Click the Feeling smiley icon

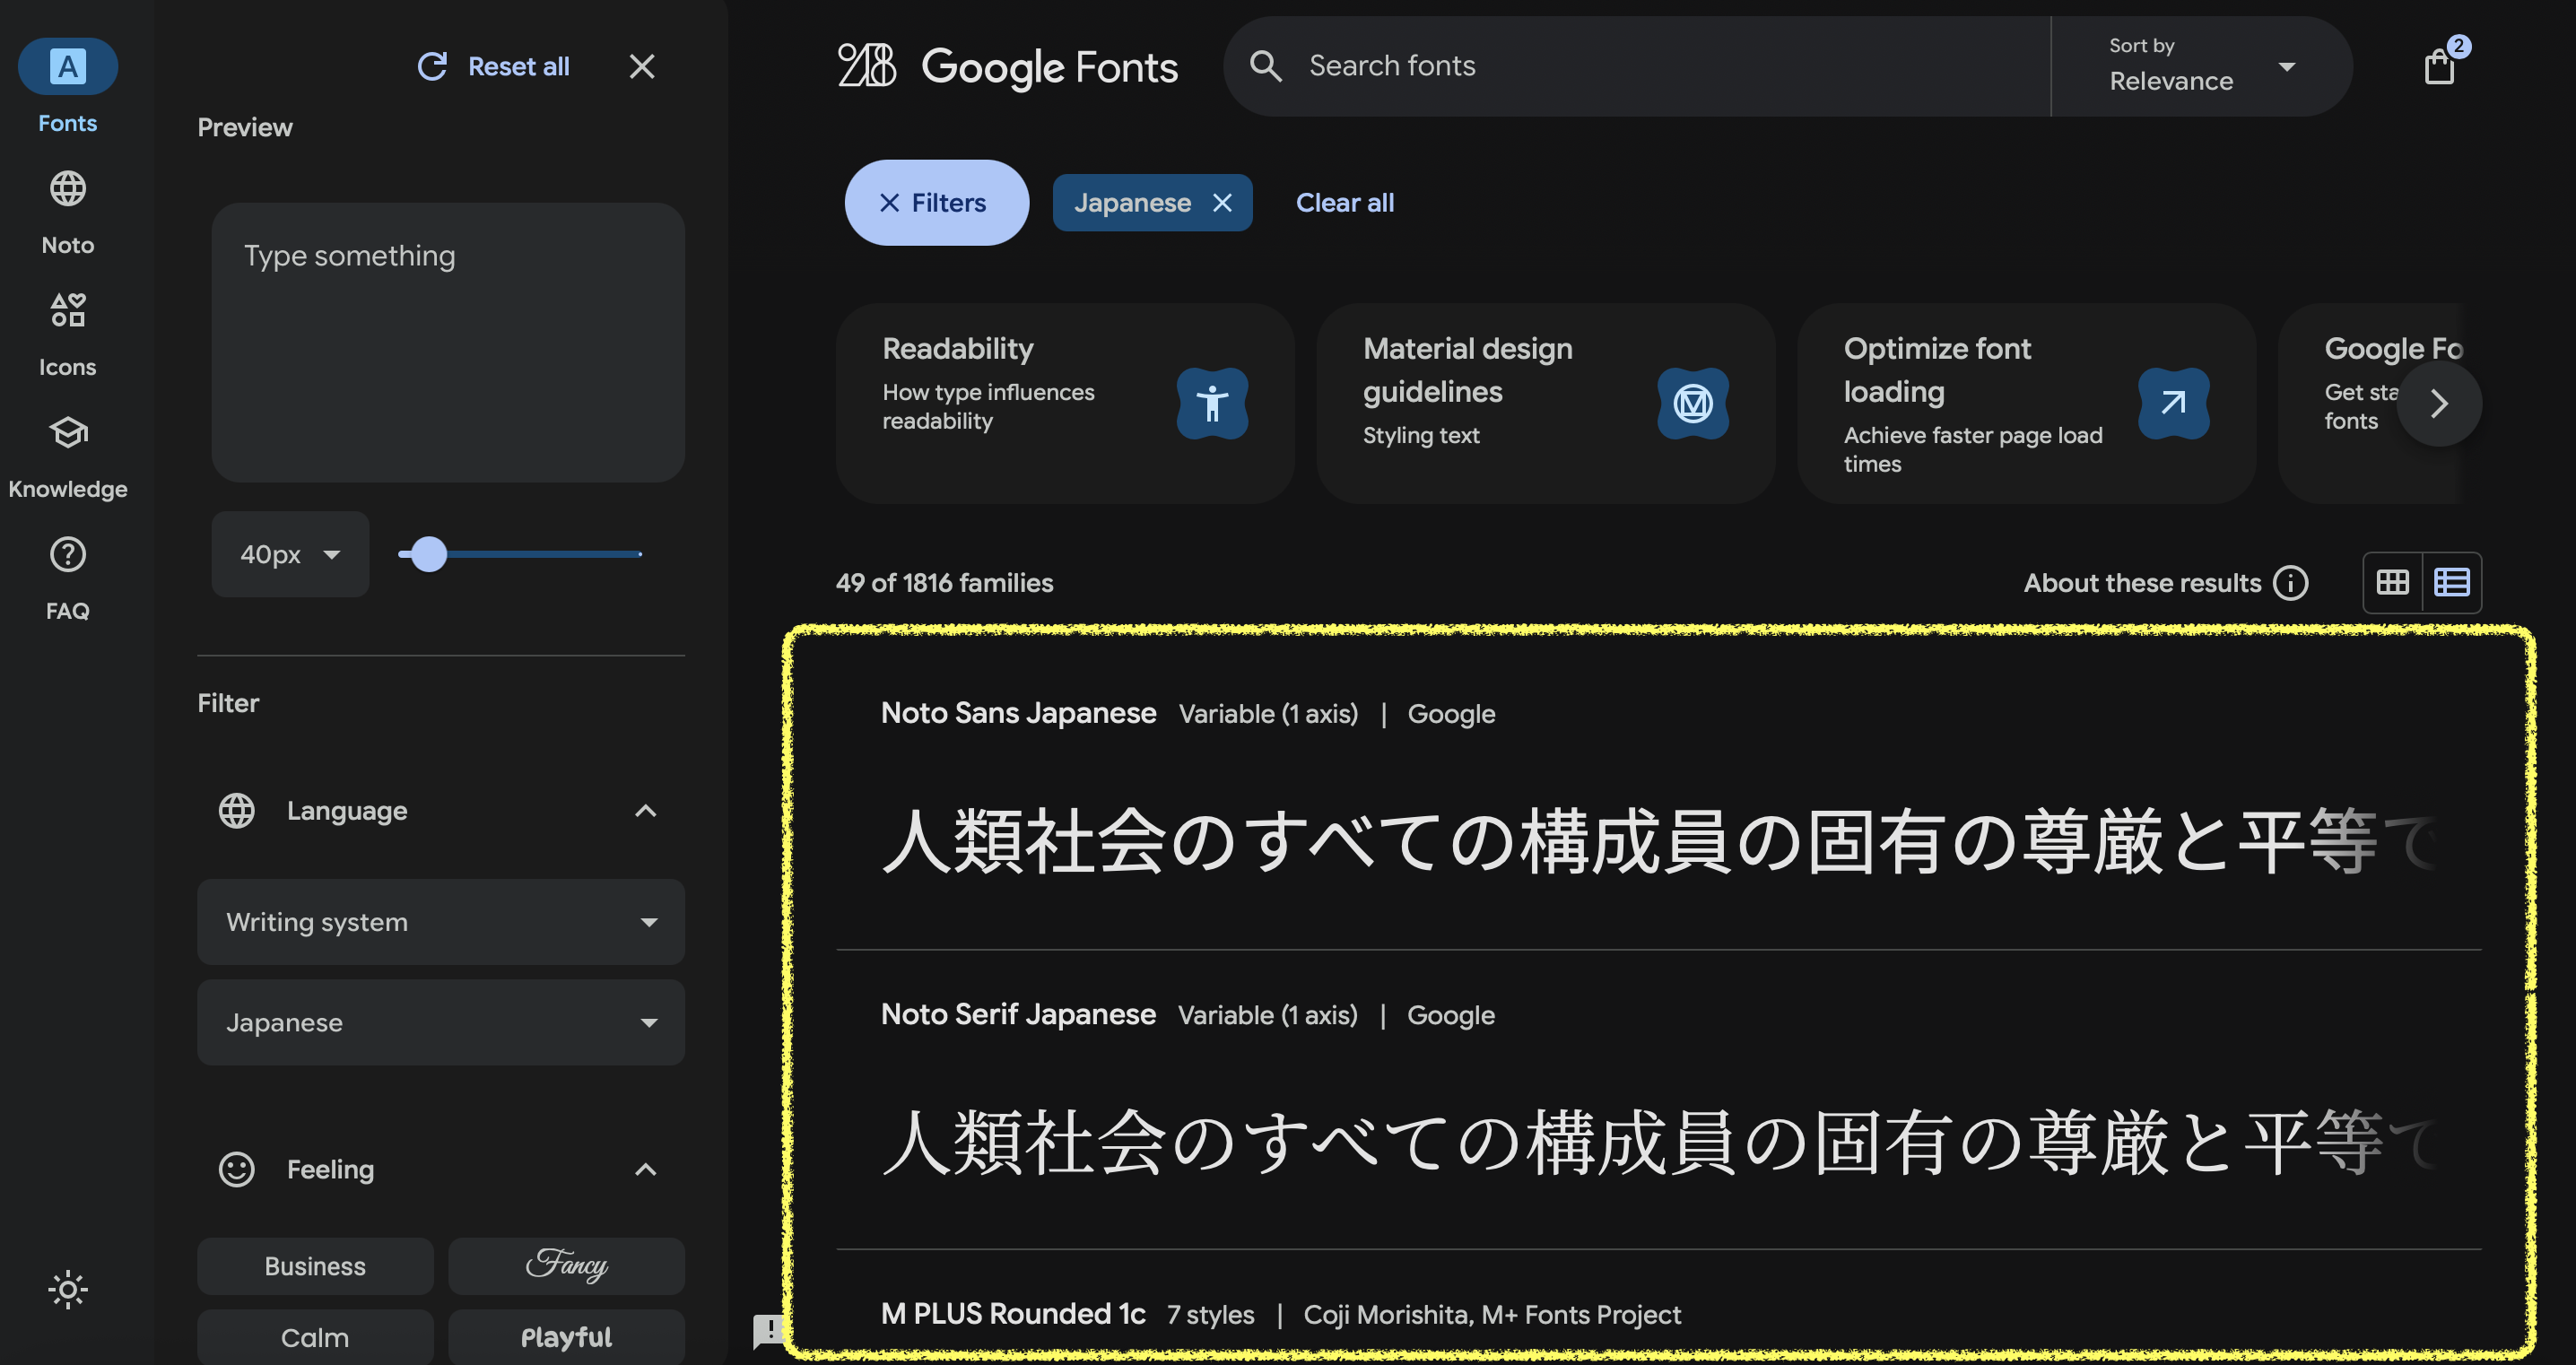pyautogui.click(x=237, y=1169)
